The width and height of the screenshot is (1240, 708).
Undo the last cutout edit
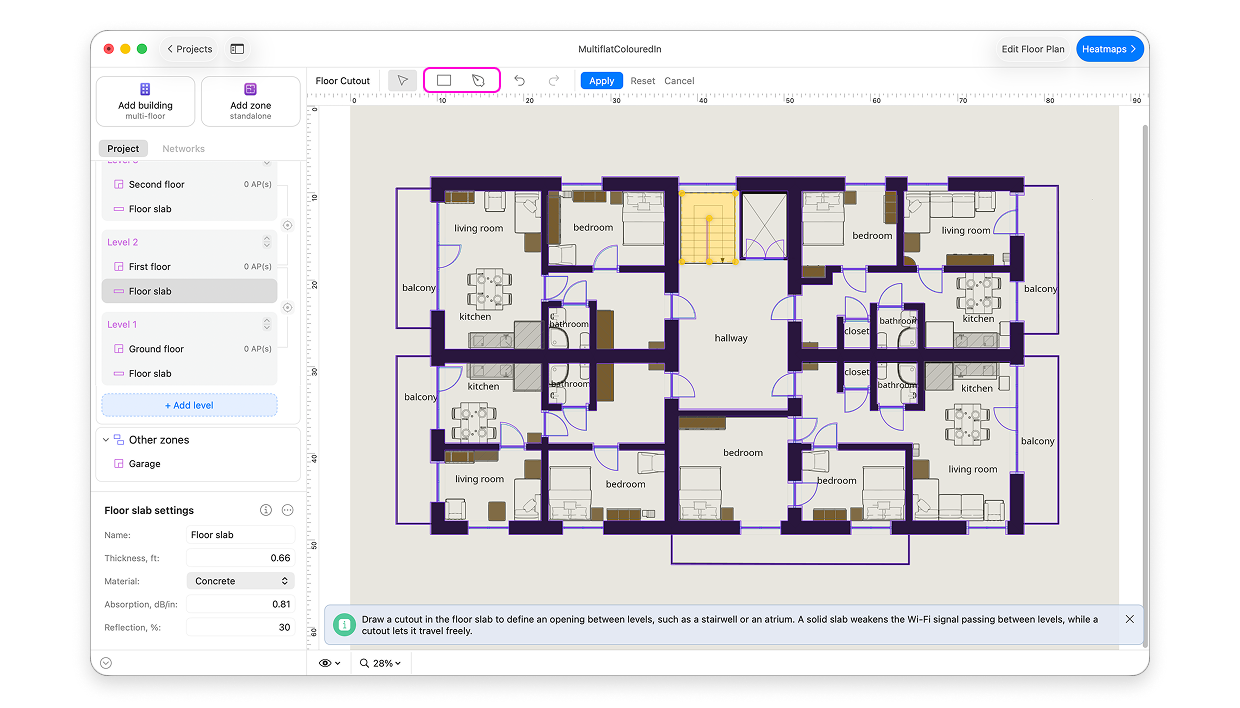click(519, 81)
